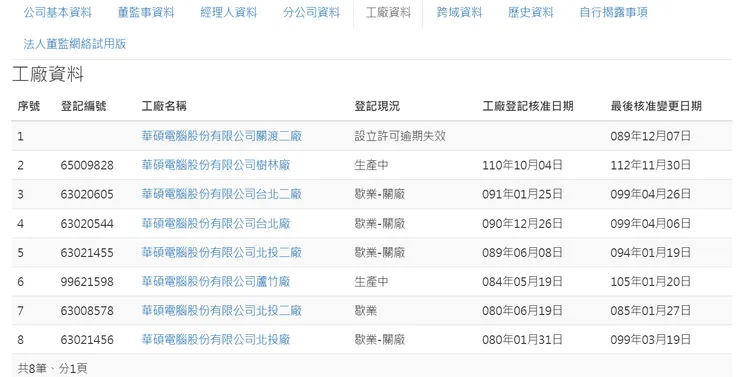Open 北投二廠 link with registration number 63021455
Image resolution: width=740 pixels, height=377 pixels.
pos(221,253)
